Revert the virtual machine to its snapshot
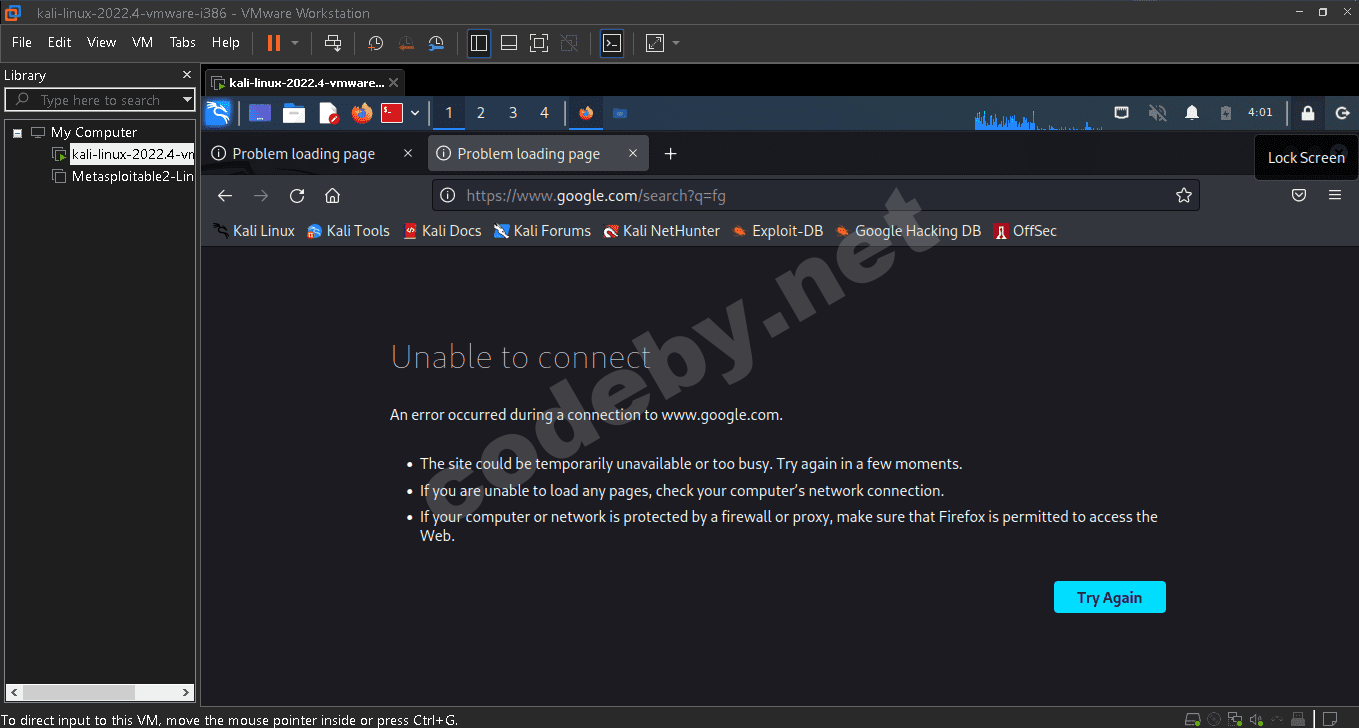Image resolution: width=1359 pixels, height=728 pixels. 406,43
